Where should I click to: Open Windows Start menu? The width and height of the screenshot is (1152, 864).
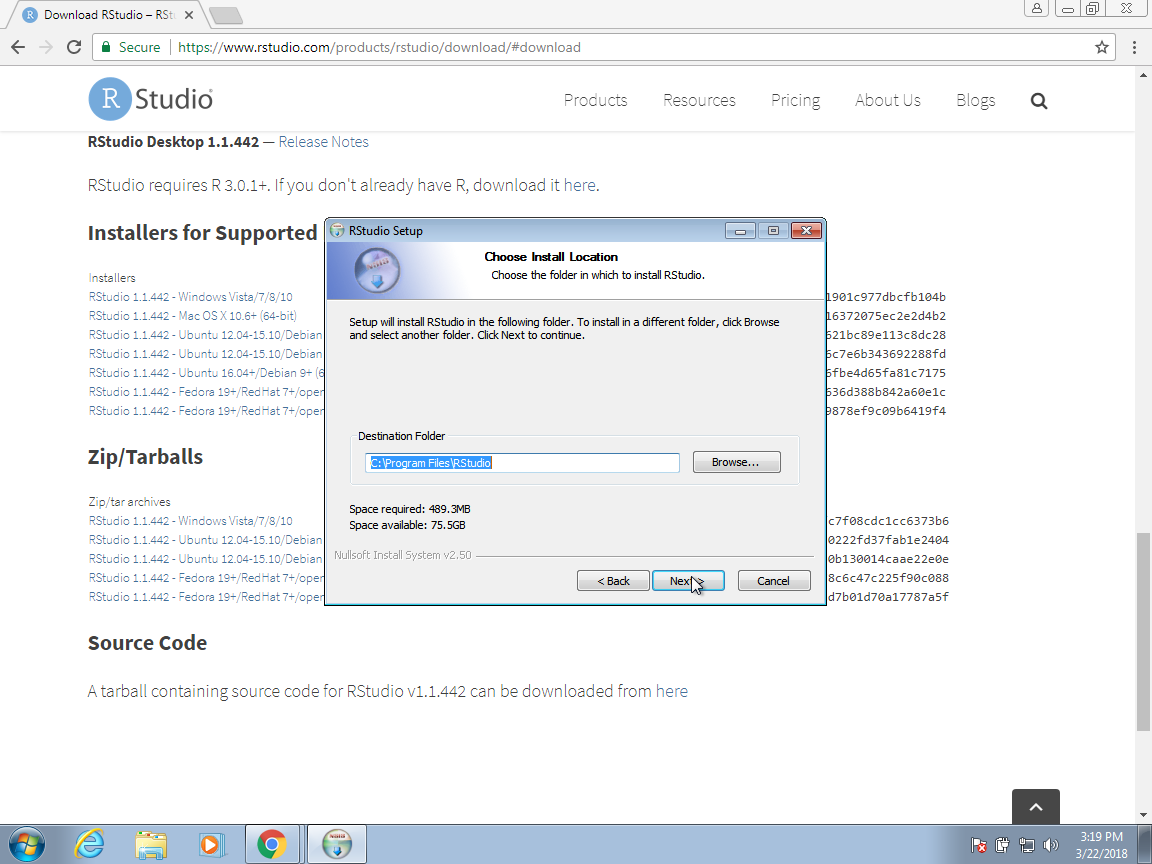[x=25, y=844]
